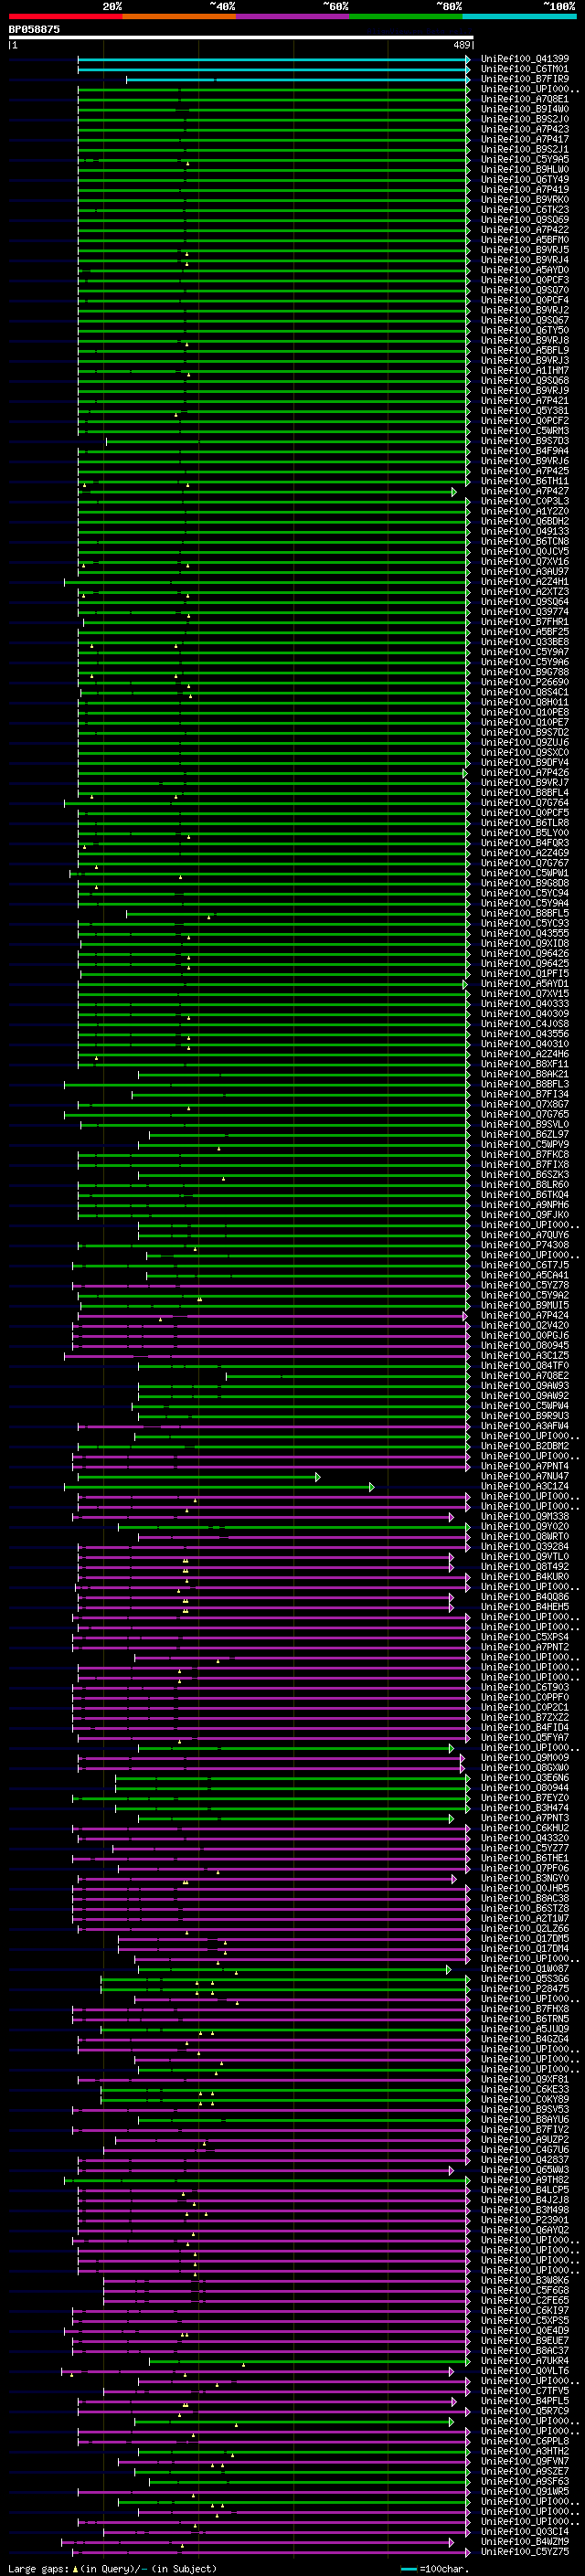
Task: Select the UniRef100_A1IHM7 label
Action: (x=524, y=370)
